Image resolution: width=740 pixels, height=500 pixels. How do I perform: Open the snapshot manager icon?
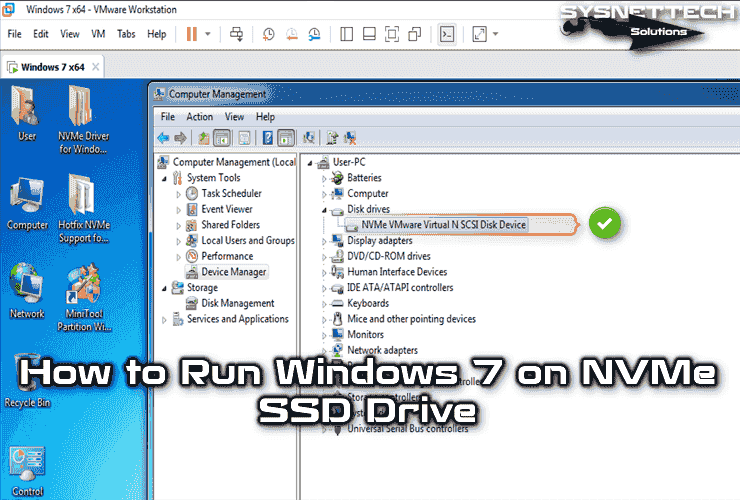click(314, 34)
